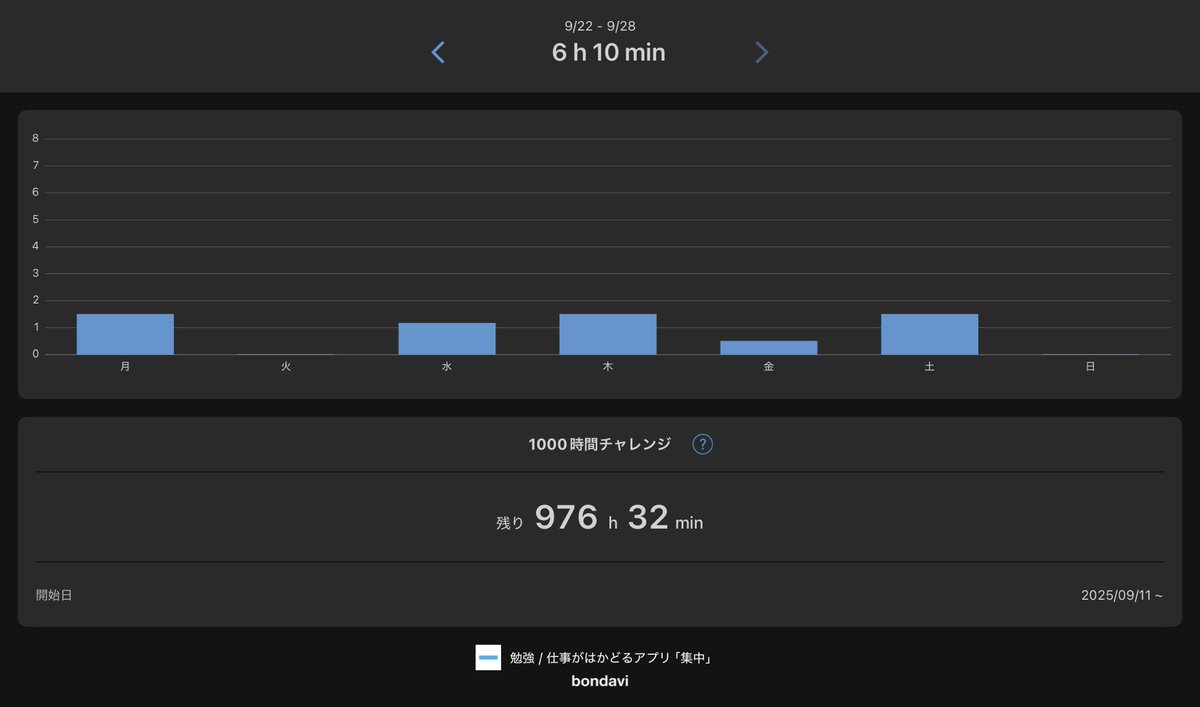
Task: Click the y-axis value 5
Action: tap(36, 219)
